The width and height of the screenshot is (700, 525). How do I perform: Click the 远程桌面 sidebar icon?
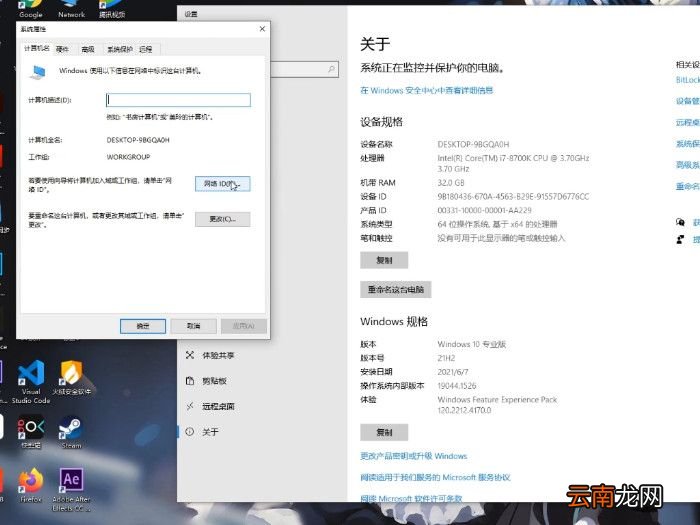click(x=190, y=406)
